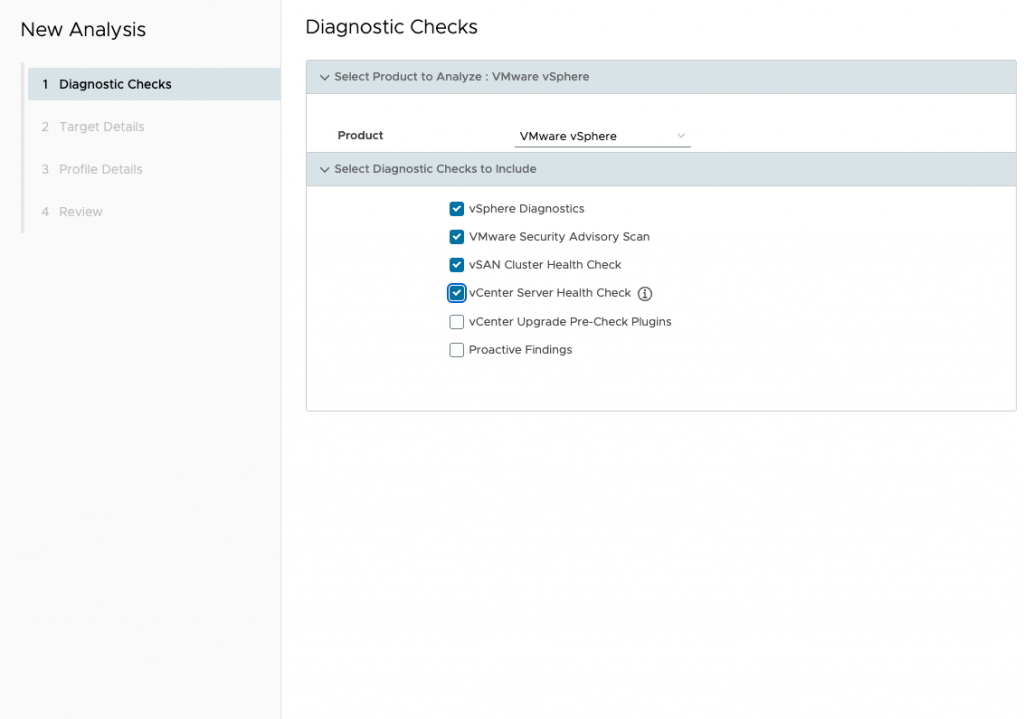This screenshot has width=1024, height=719.
Task: Collapse Select Diagnostic Checks to Include chevron
Action: (324, 169)
